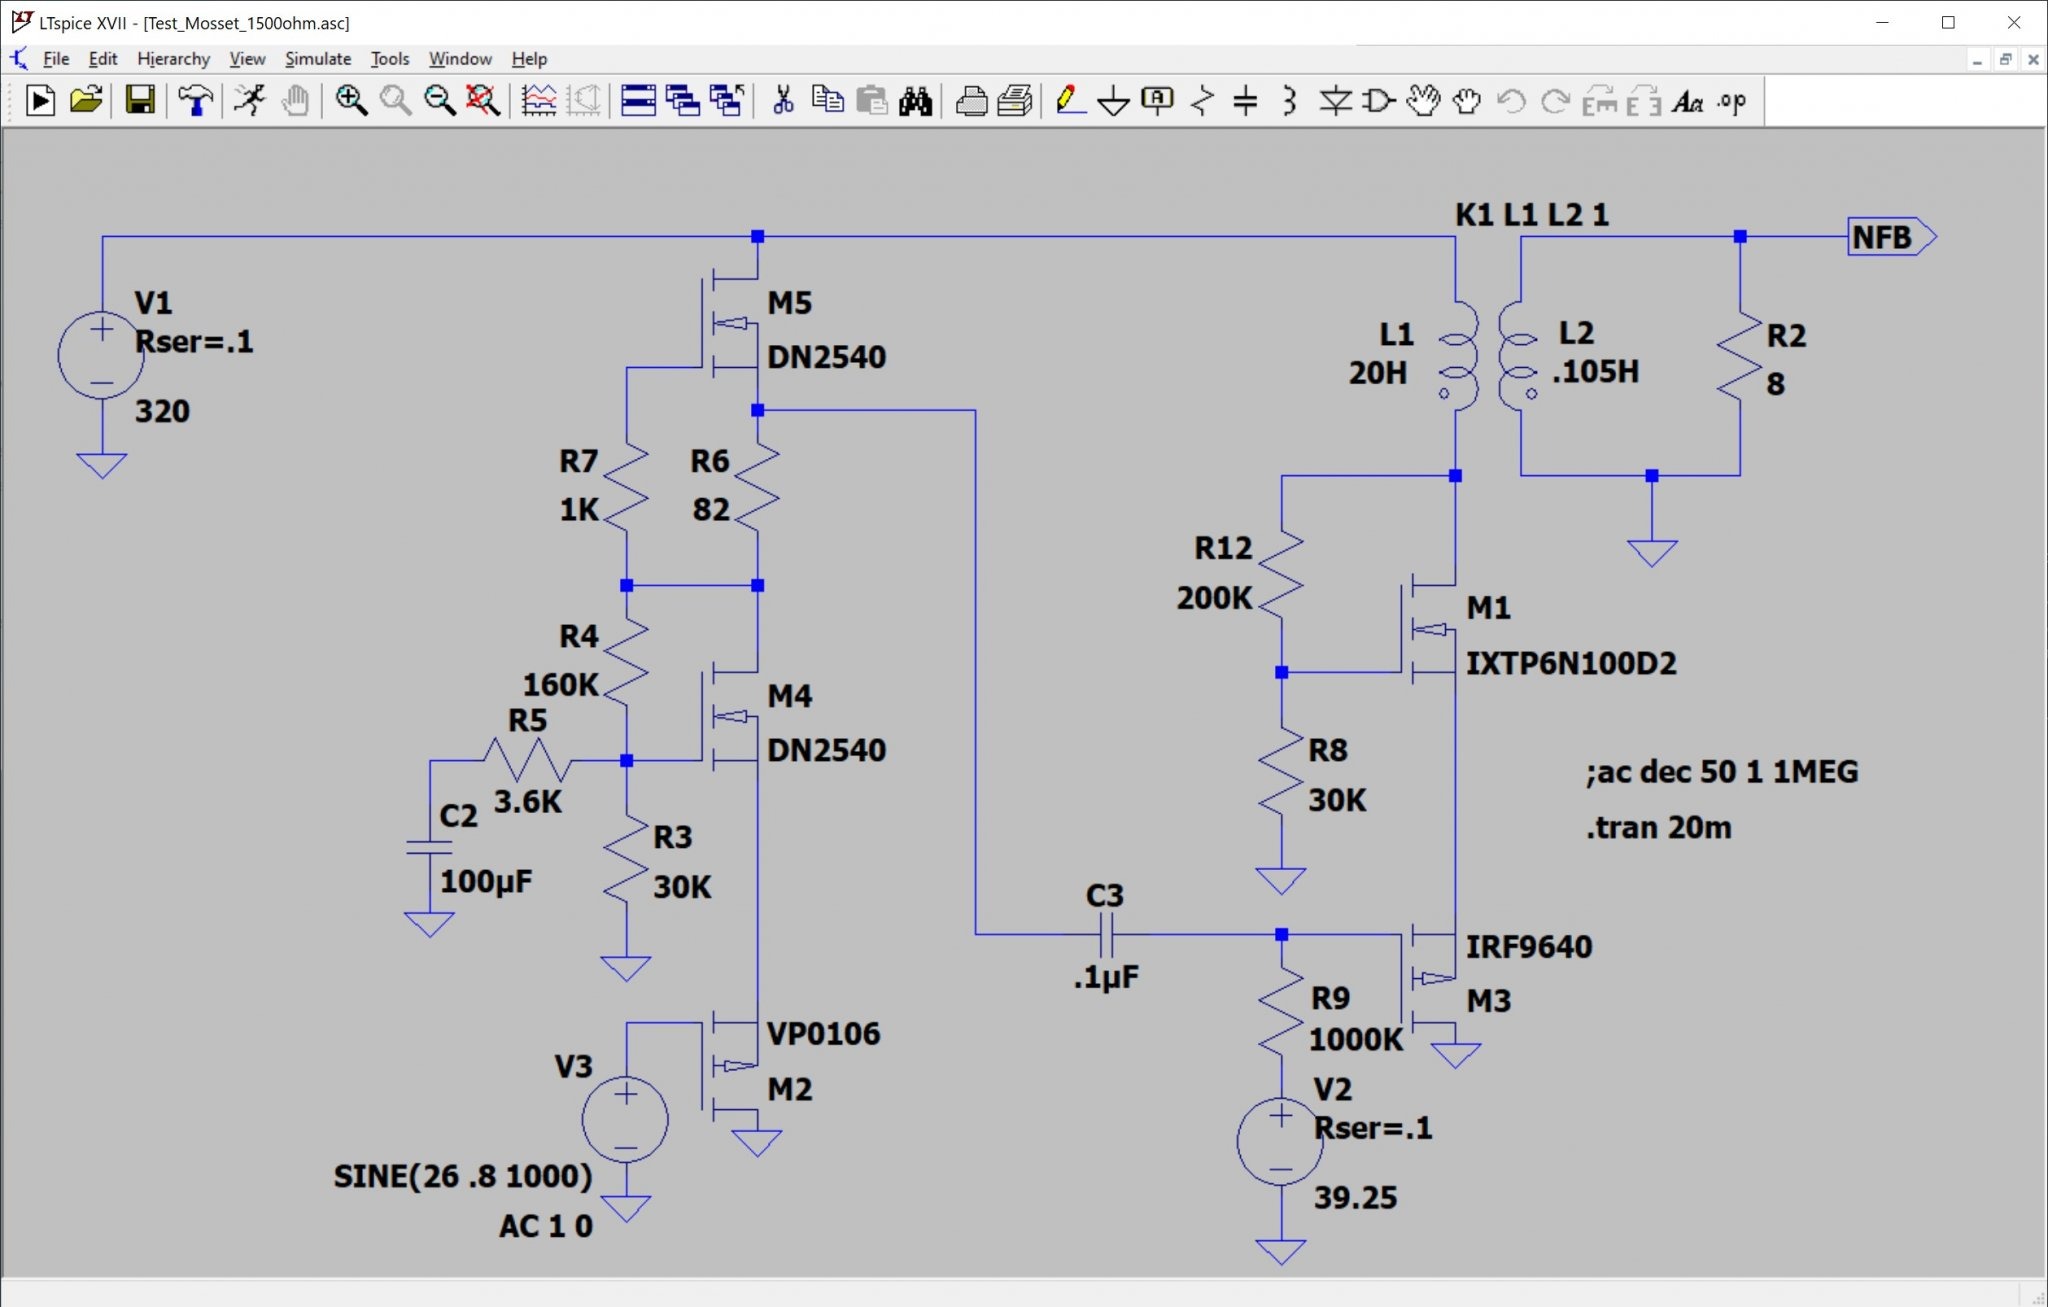Click the C2 100µF capacitor value
This screenshot has width=2048, height=1307.
(486, 881)
